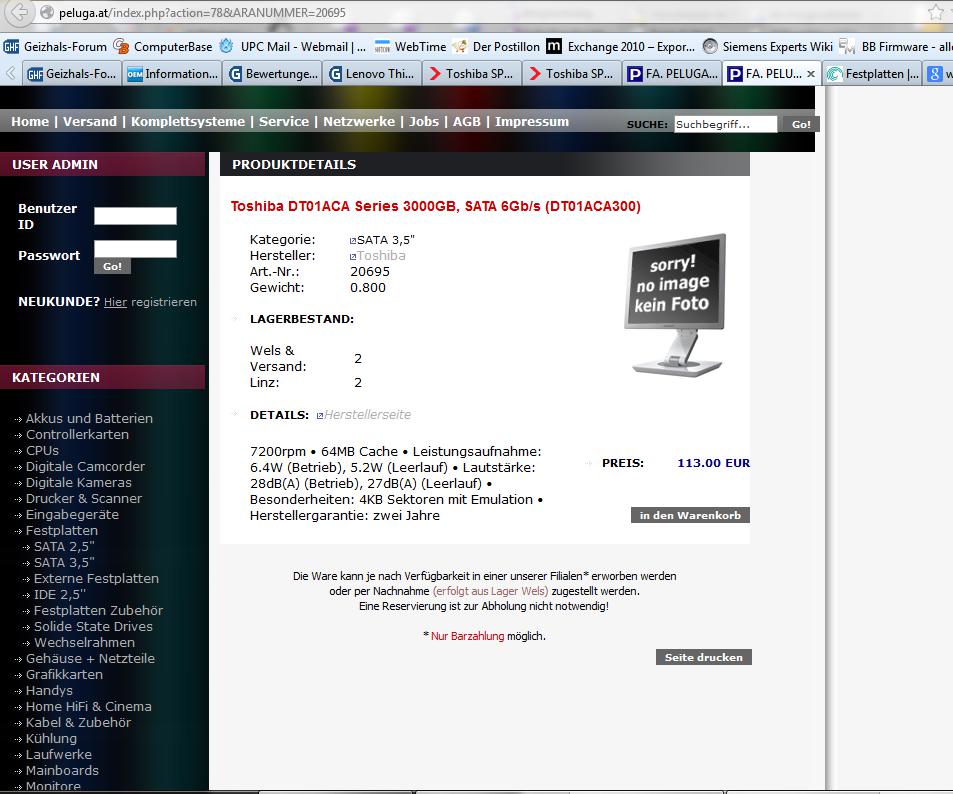Viewport: 953px width, 794px height.
Task: Click the 'sorry! no image' product picture
Action: coord(675,305)
